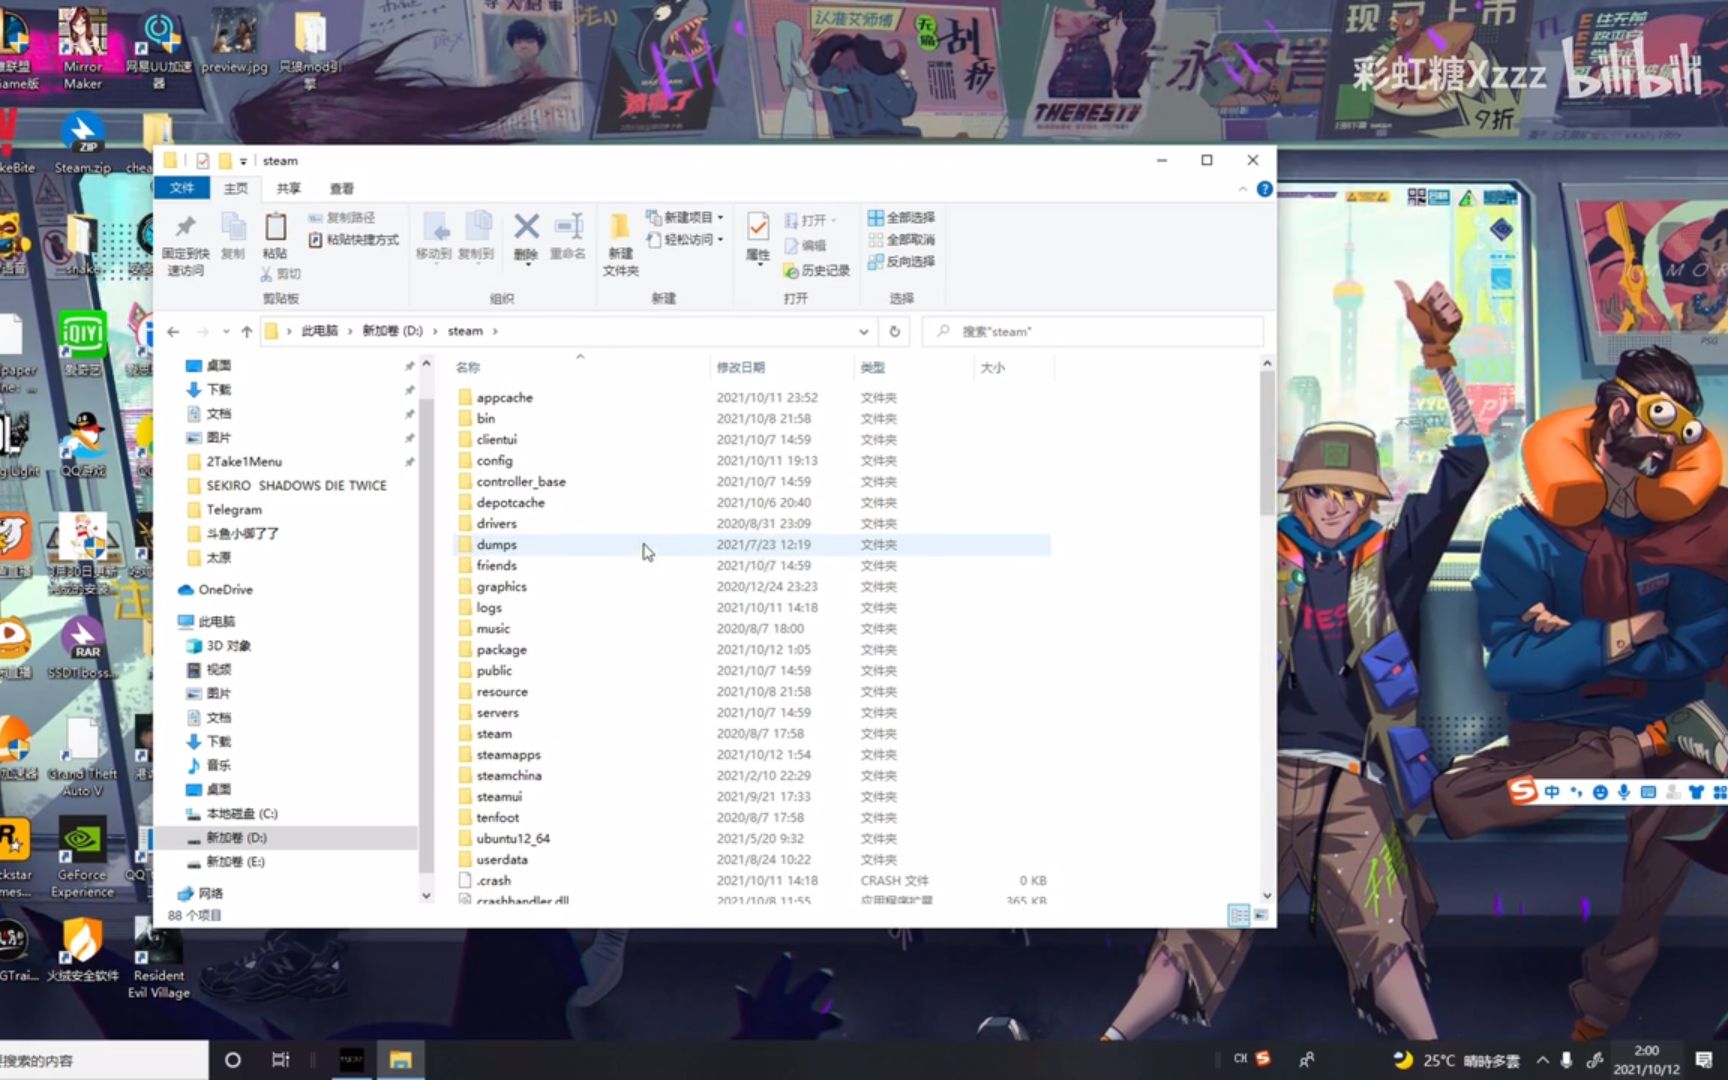Open Steam.zip on the desktop
This screenshot has height=1080, width=1728.
[82, 145]
